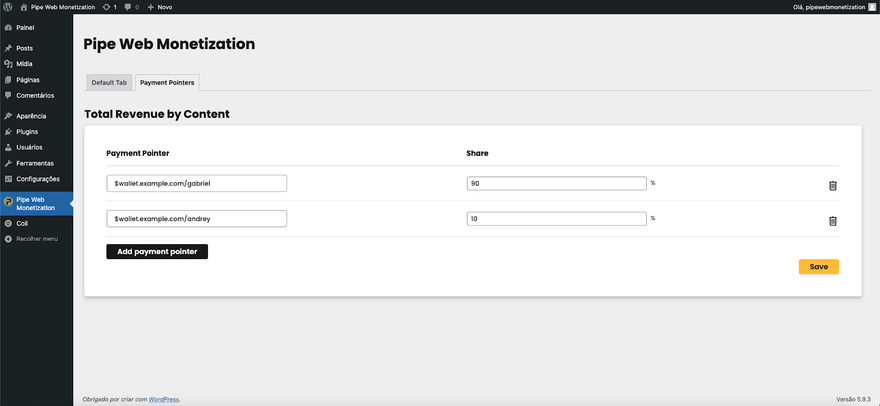This screenshot has height=406, width=880.
Task: Delete the andrey payment pointer row
Action: point(832,220)
